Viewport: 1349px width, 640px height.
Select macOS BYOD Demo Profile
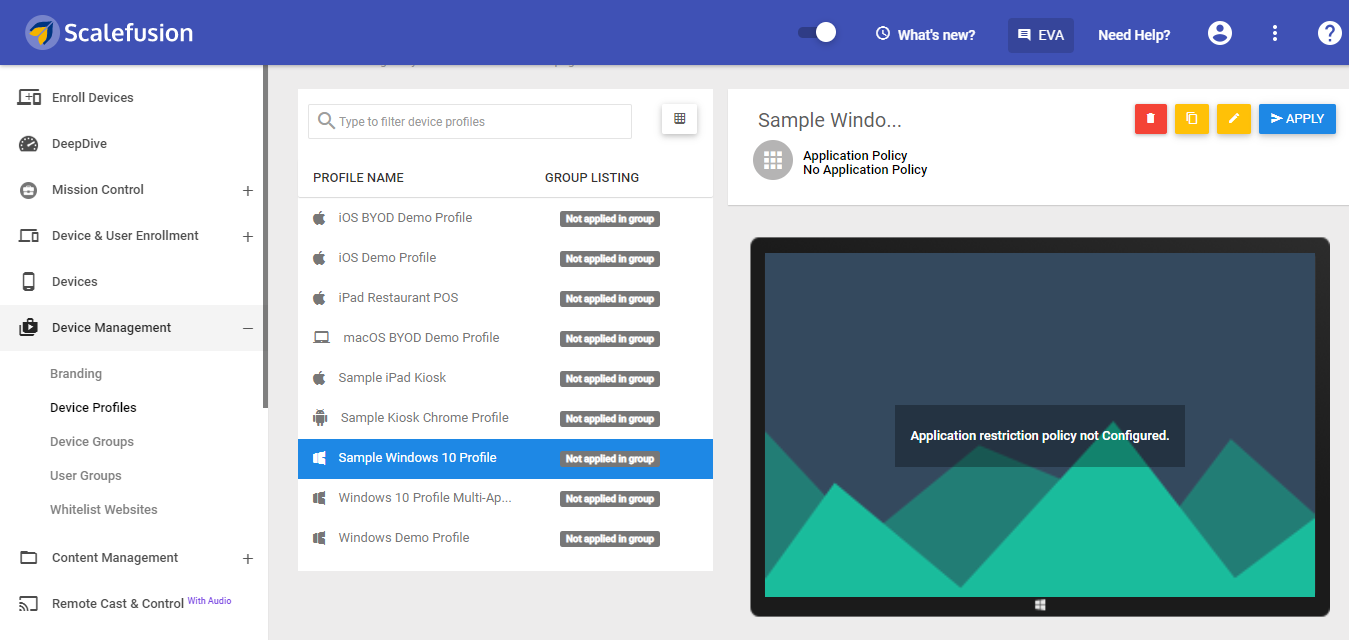tap(505, 338)
